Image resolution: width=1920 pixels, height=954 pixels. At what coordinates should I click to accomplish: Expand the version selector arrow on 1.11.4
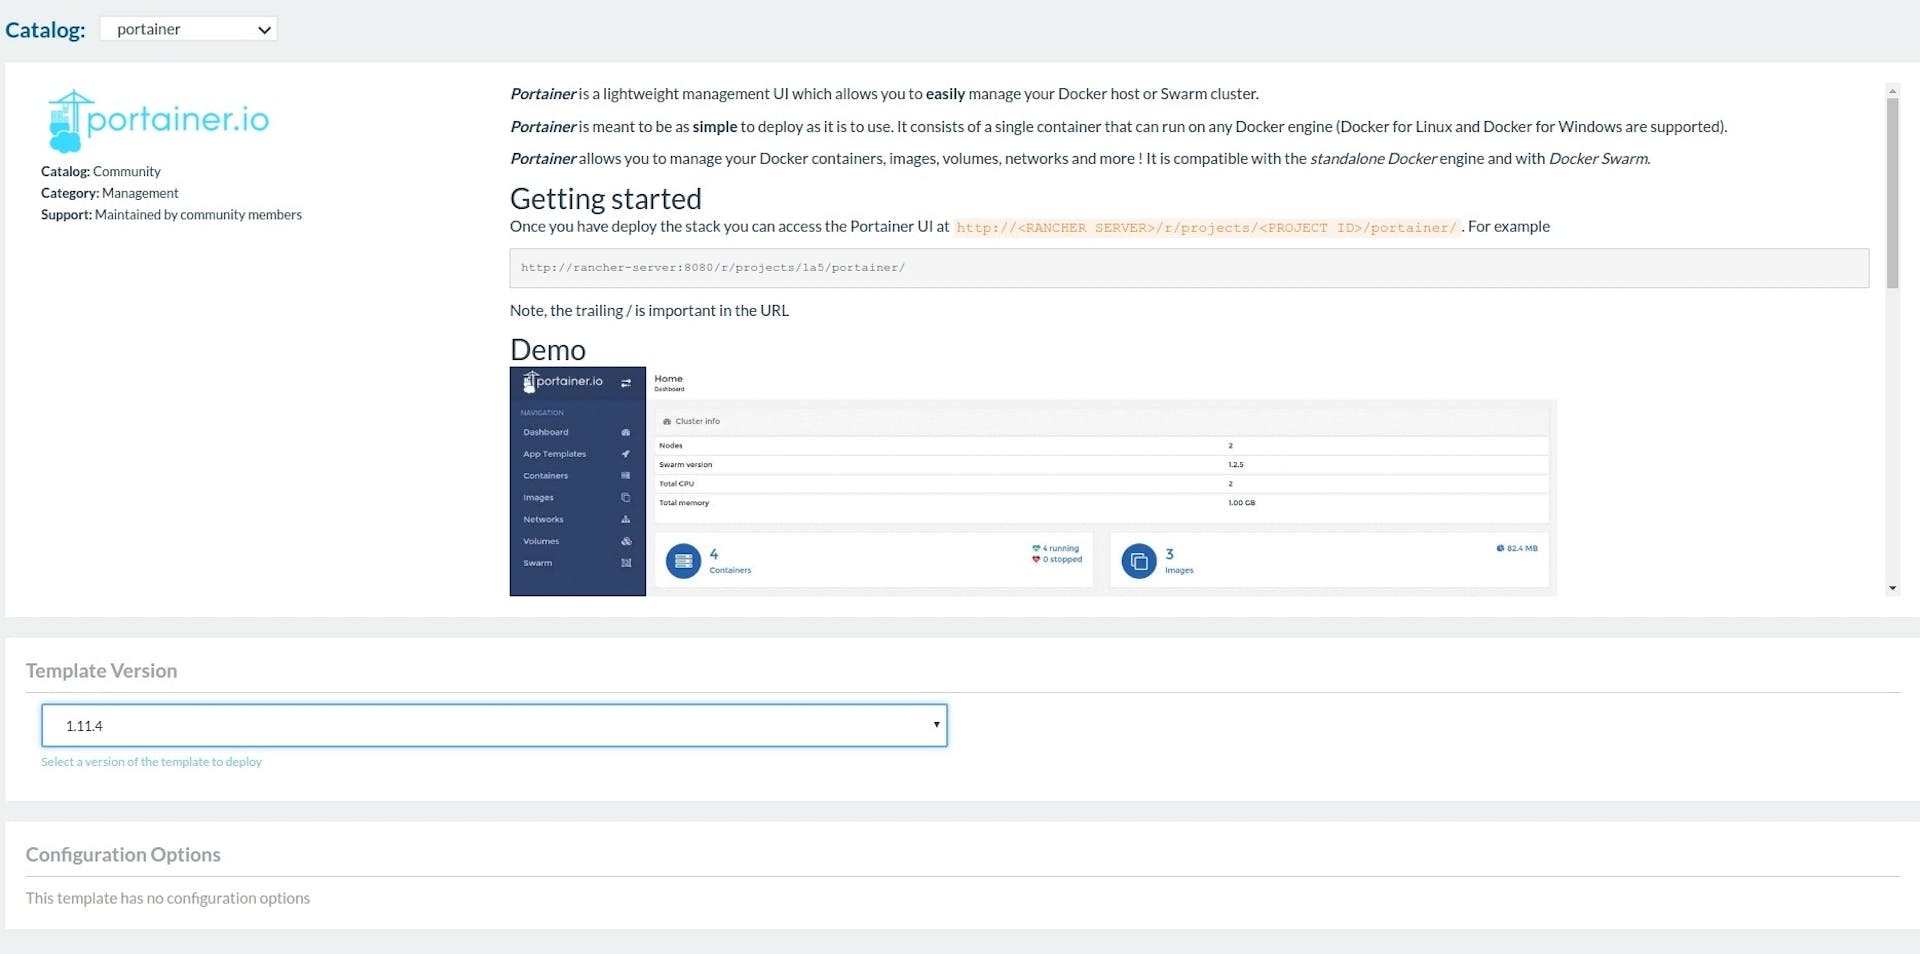936,725
